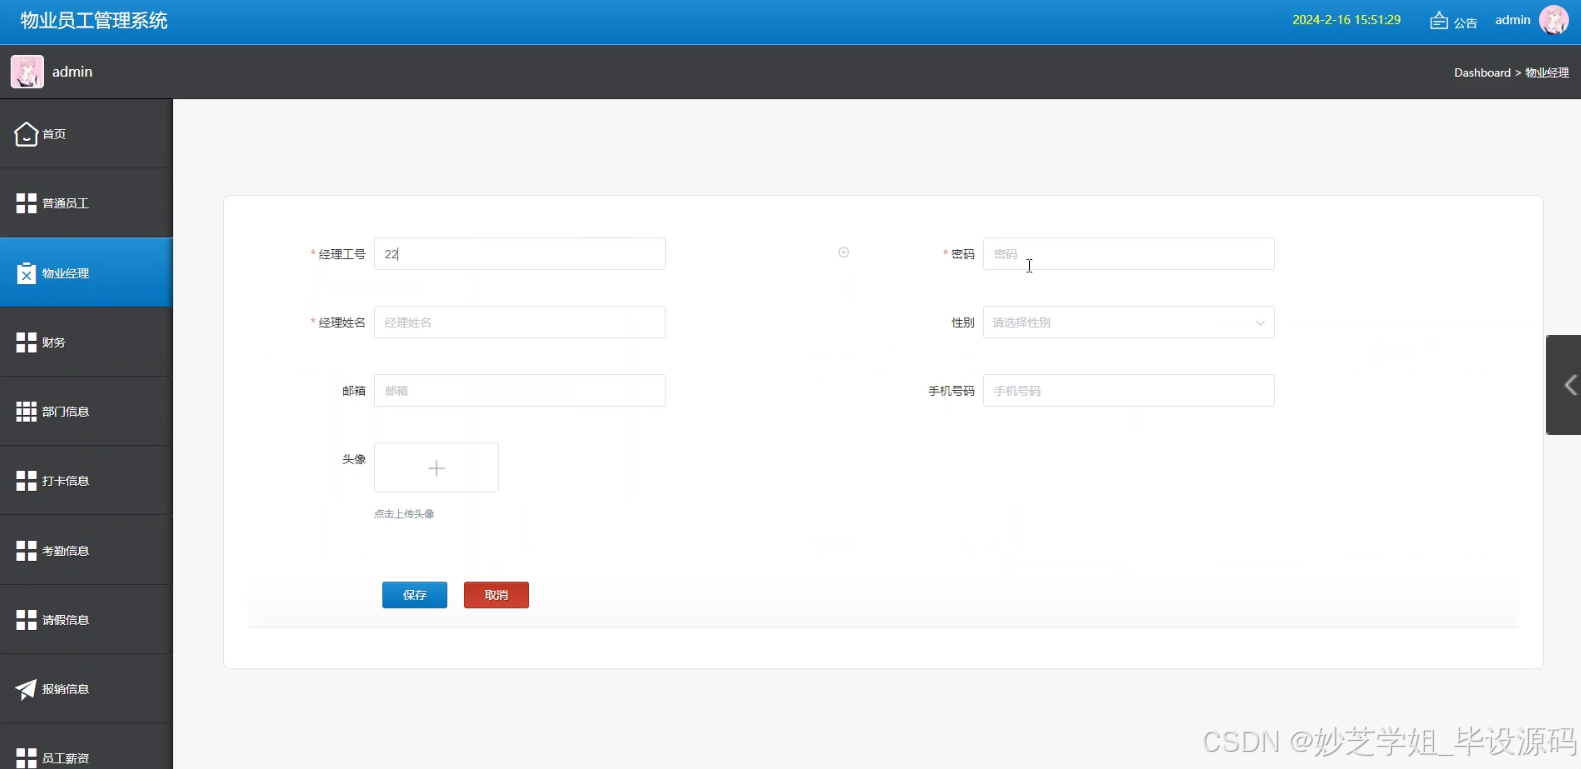The height and width of the screenshot is (769, 1581).
Task: Focus the 经理姓名 input field
Action: point(519,322)
